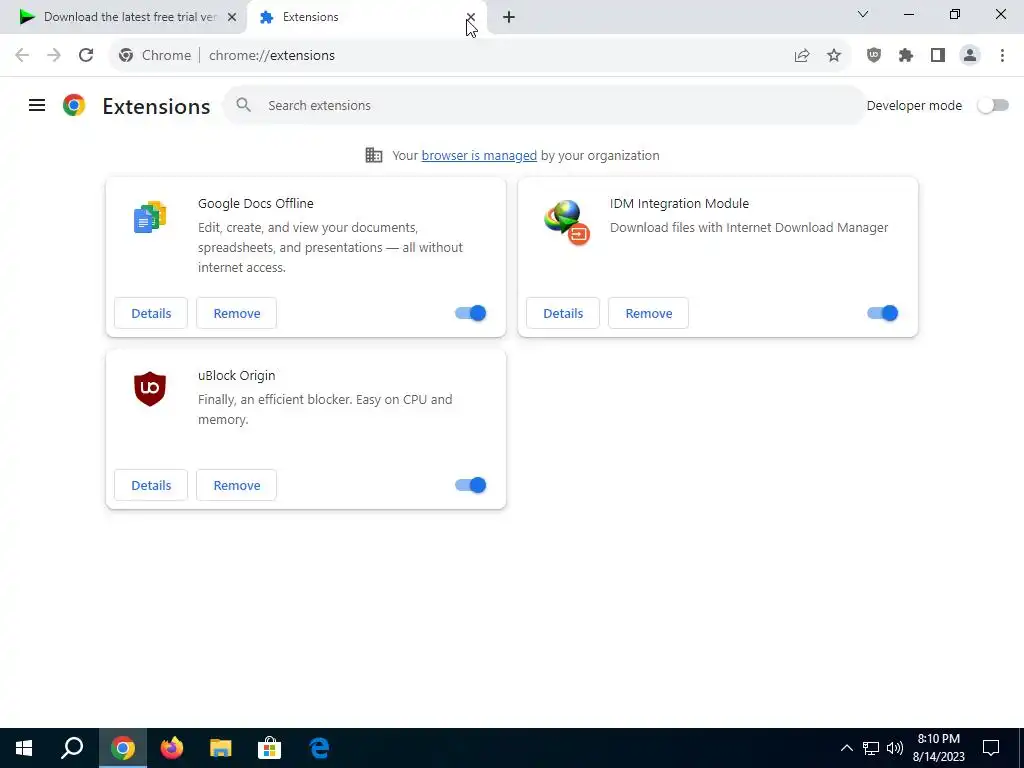Launch Firefox from the taskbar
The width and height of the screenshot is (1024, 768).
point(172,748)
